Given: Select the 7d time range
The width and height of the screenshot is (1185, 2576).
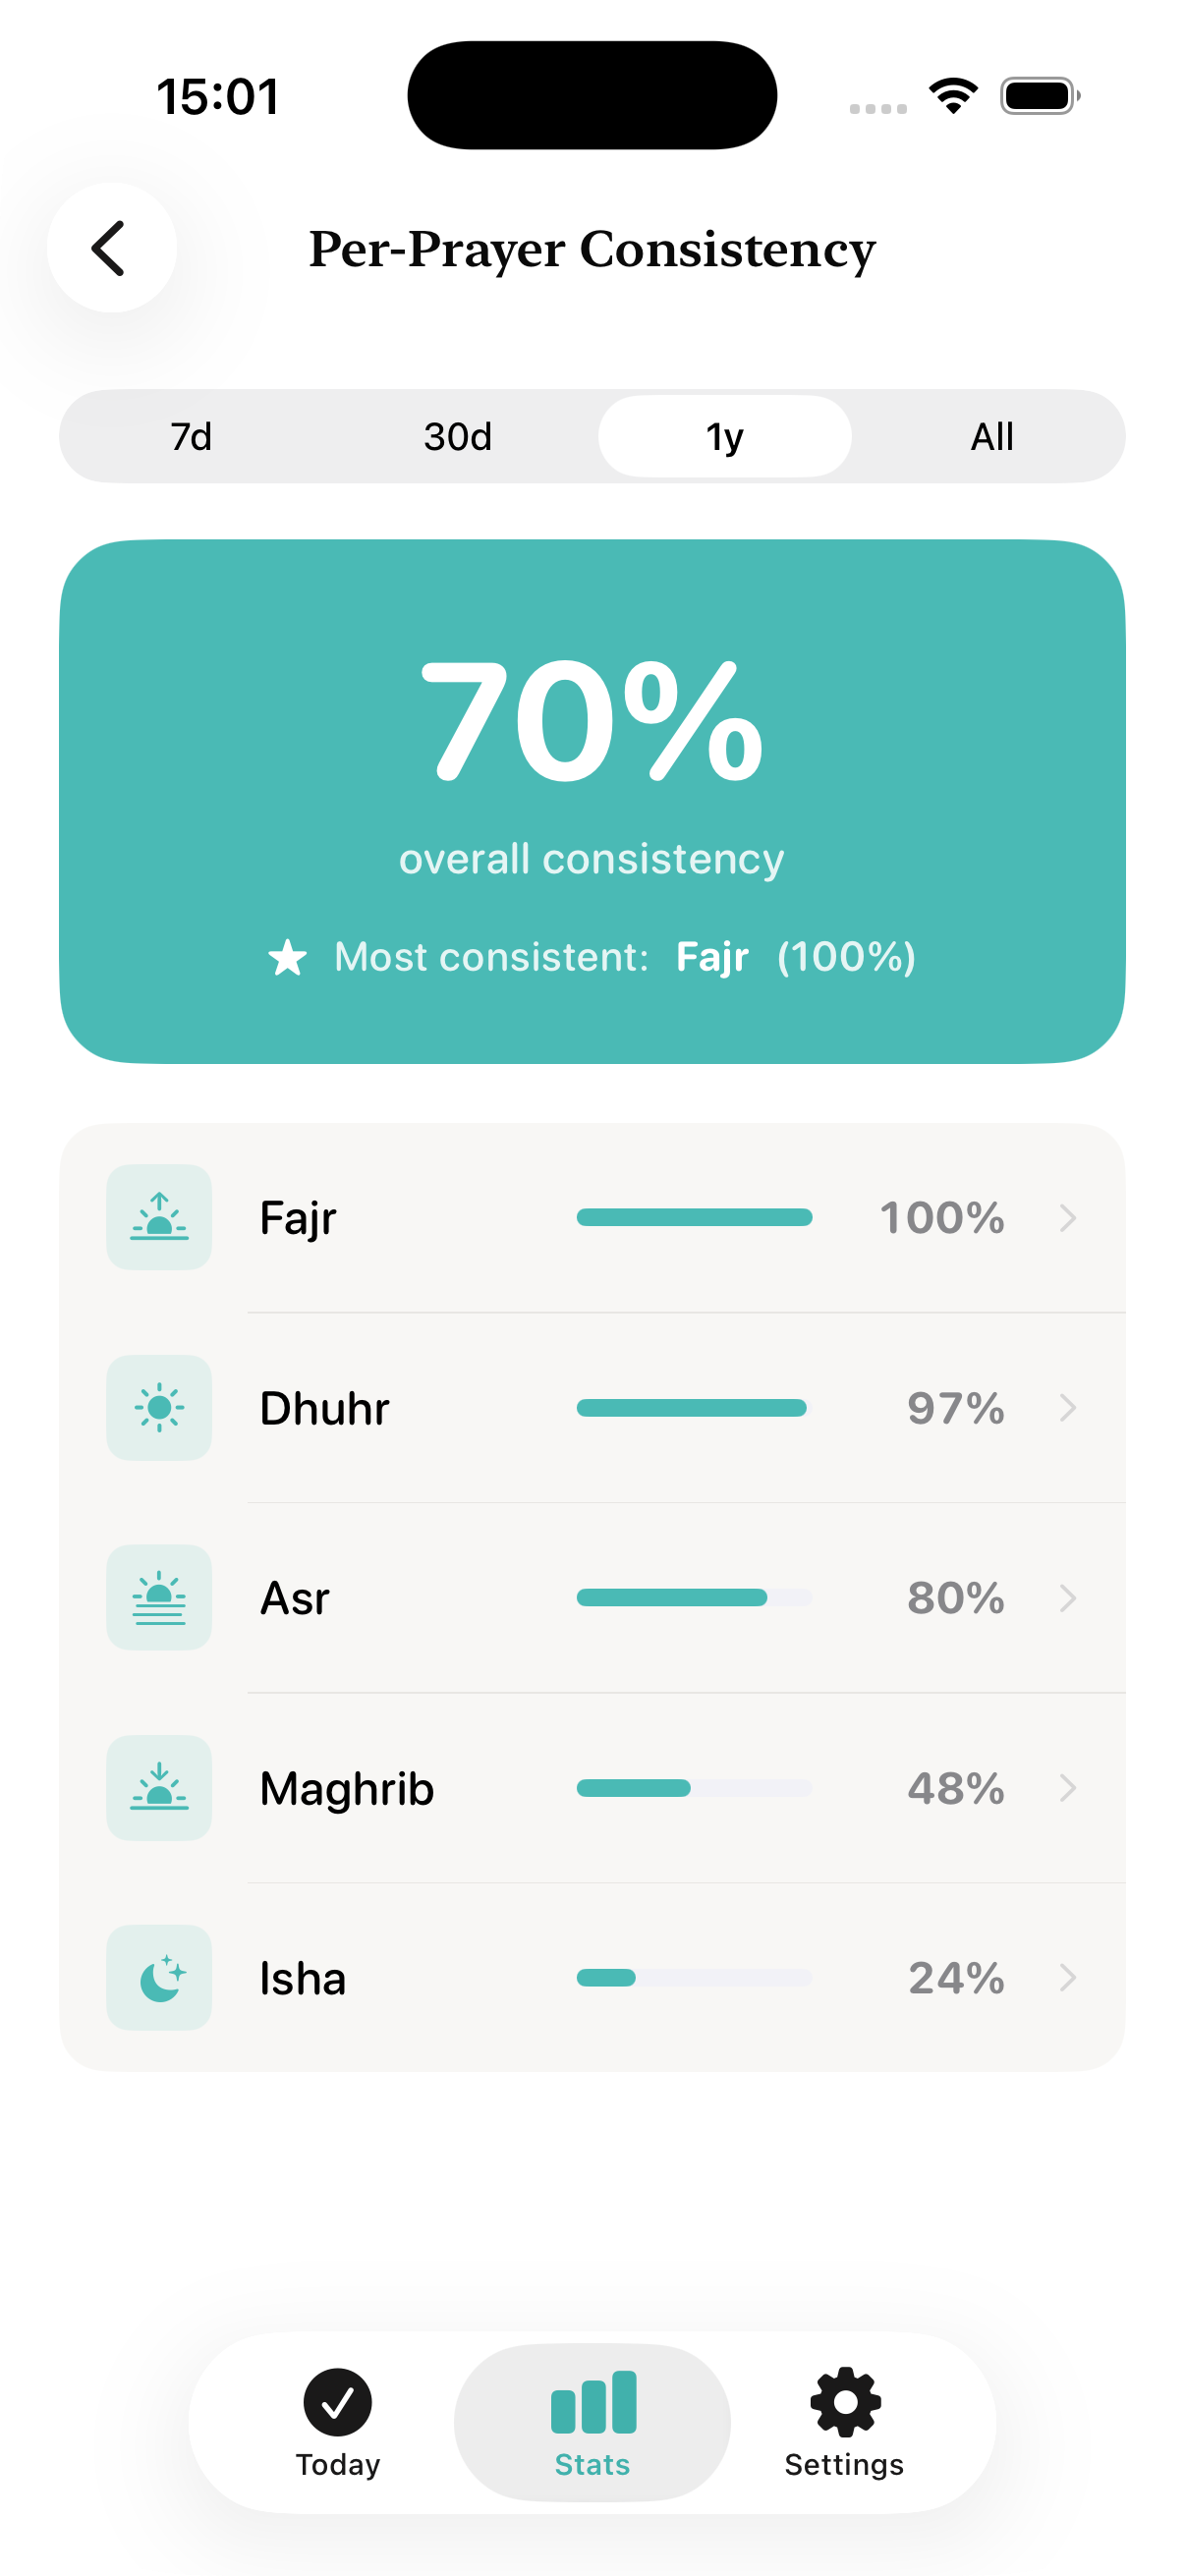Looking at the screenshot, I should pyautogui.click(x=191, y=437).
